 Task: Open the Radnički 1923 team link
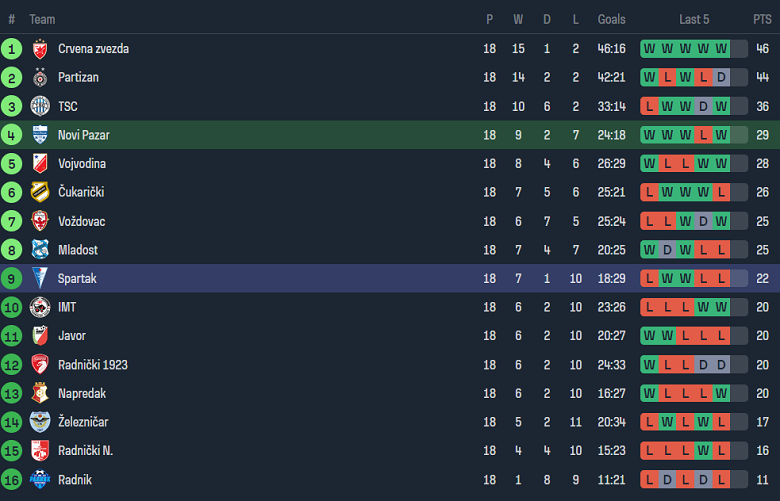point(93,365)
